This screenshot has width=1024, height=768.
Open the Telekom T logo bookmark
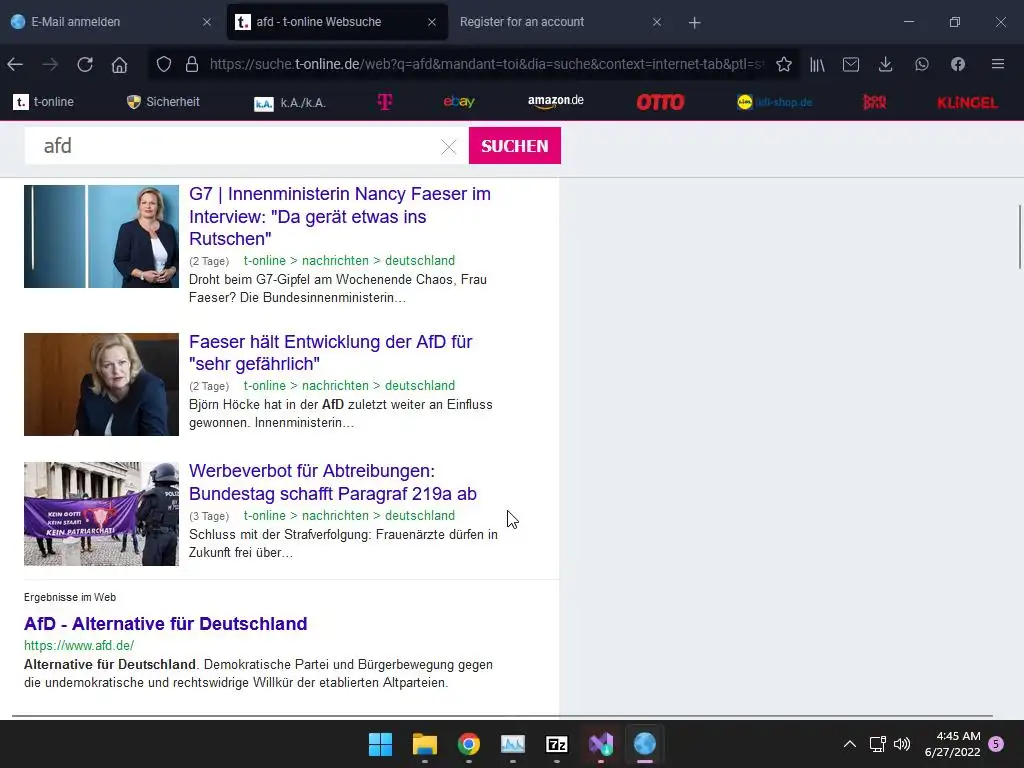pyautogui.click(x=385, y=102)
